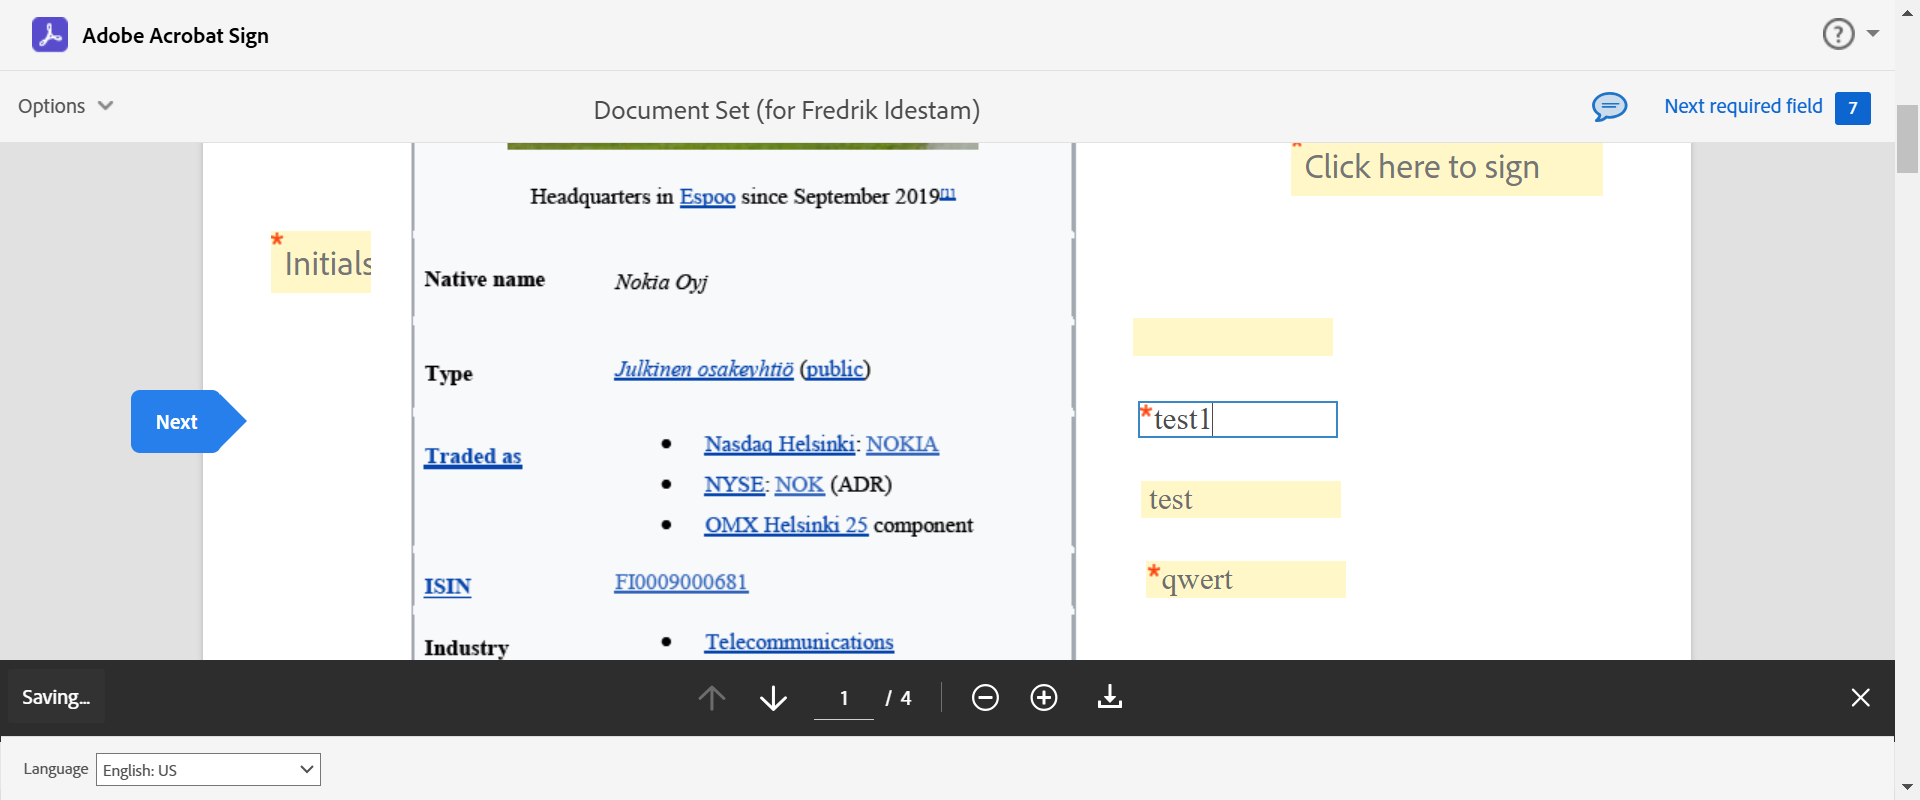
Task: Open the help question mark menu
Action: [x=1838, y=34]
